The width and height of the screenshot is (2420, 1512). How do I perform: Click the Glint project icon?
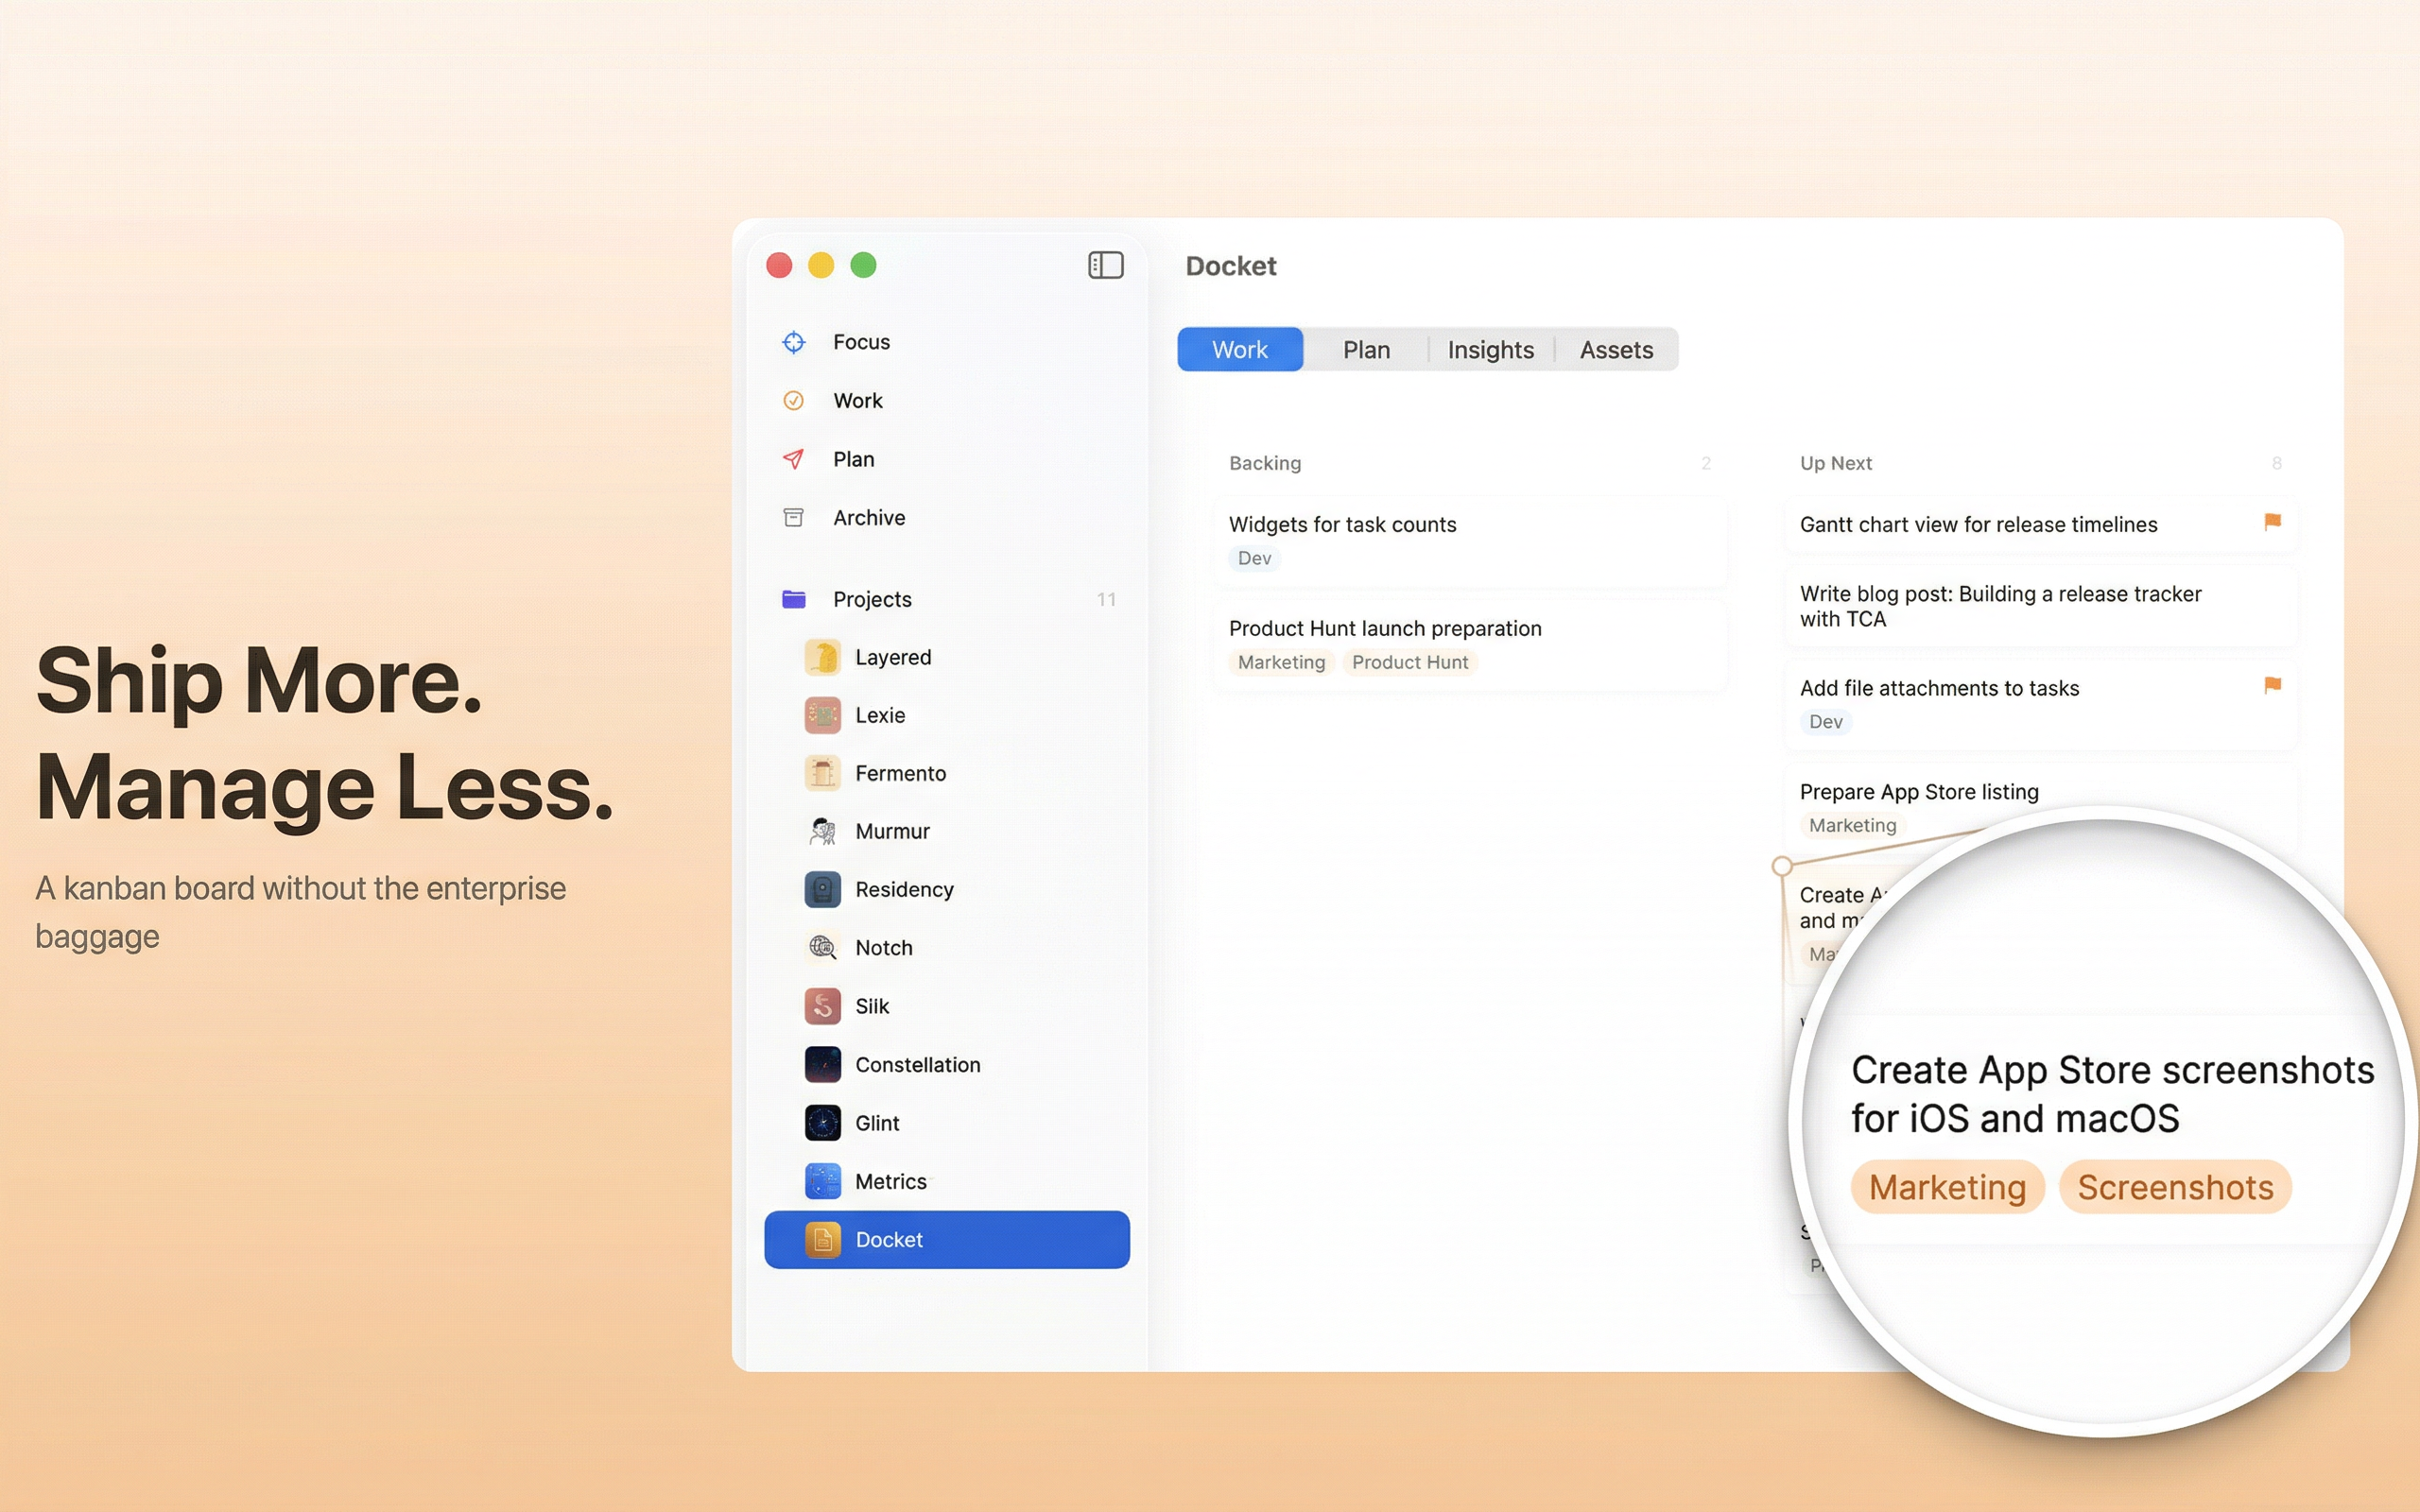(x=822, y=1122)
